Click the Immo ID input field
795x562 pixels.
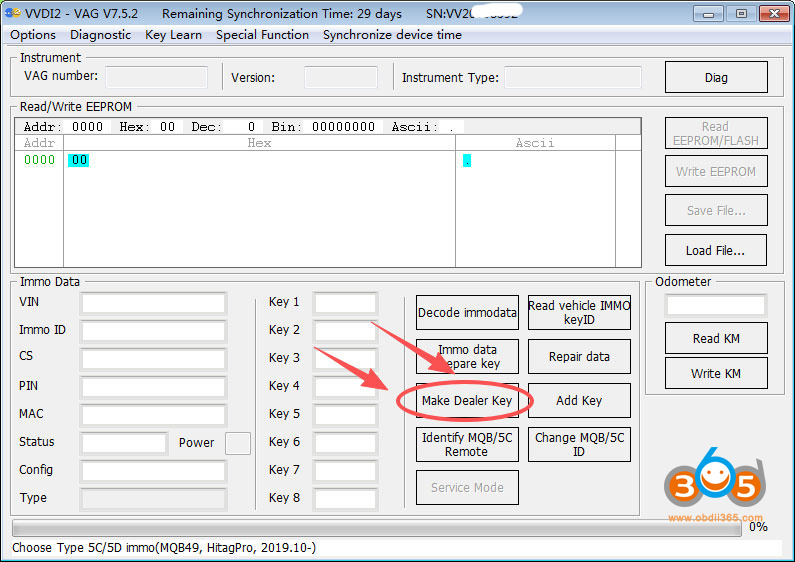tap(153, 331)
